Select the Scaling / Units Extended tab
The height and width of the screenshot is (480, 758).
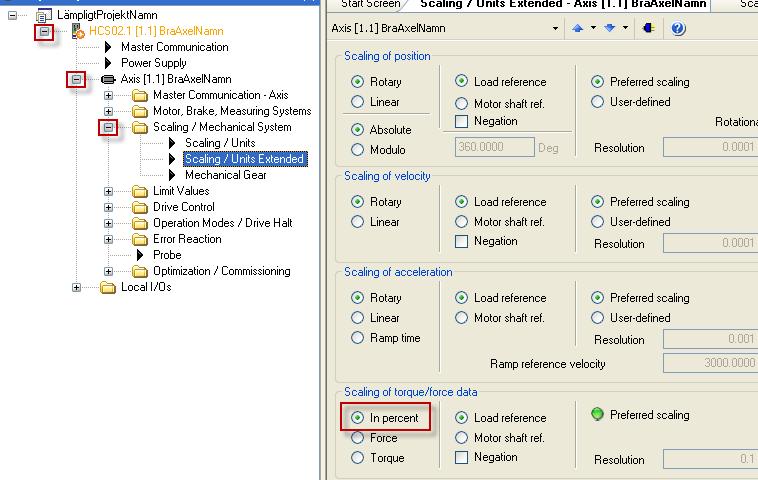tap(563, 4)
